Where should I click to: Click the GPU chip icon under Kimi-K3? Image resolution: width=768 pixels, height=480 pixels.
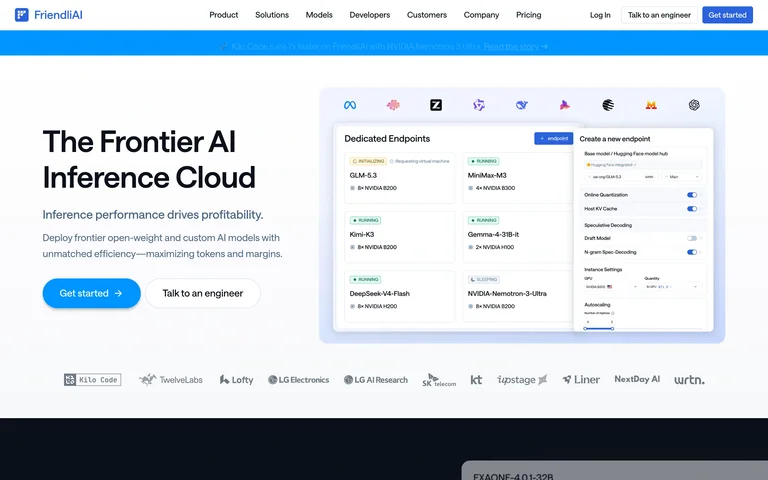point(352,247)
